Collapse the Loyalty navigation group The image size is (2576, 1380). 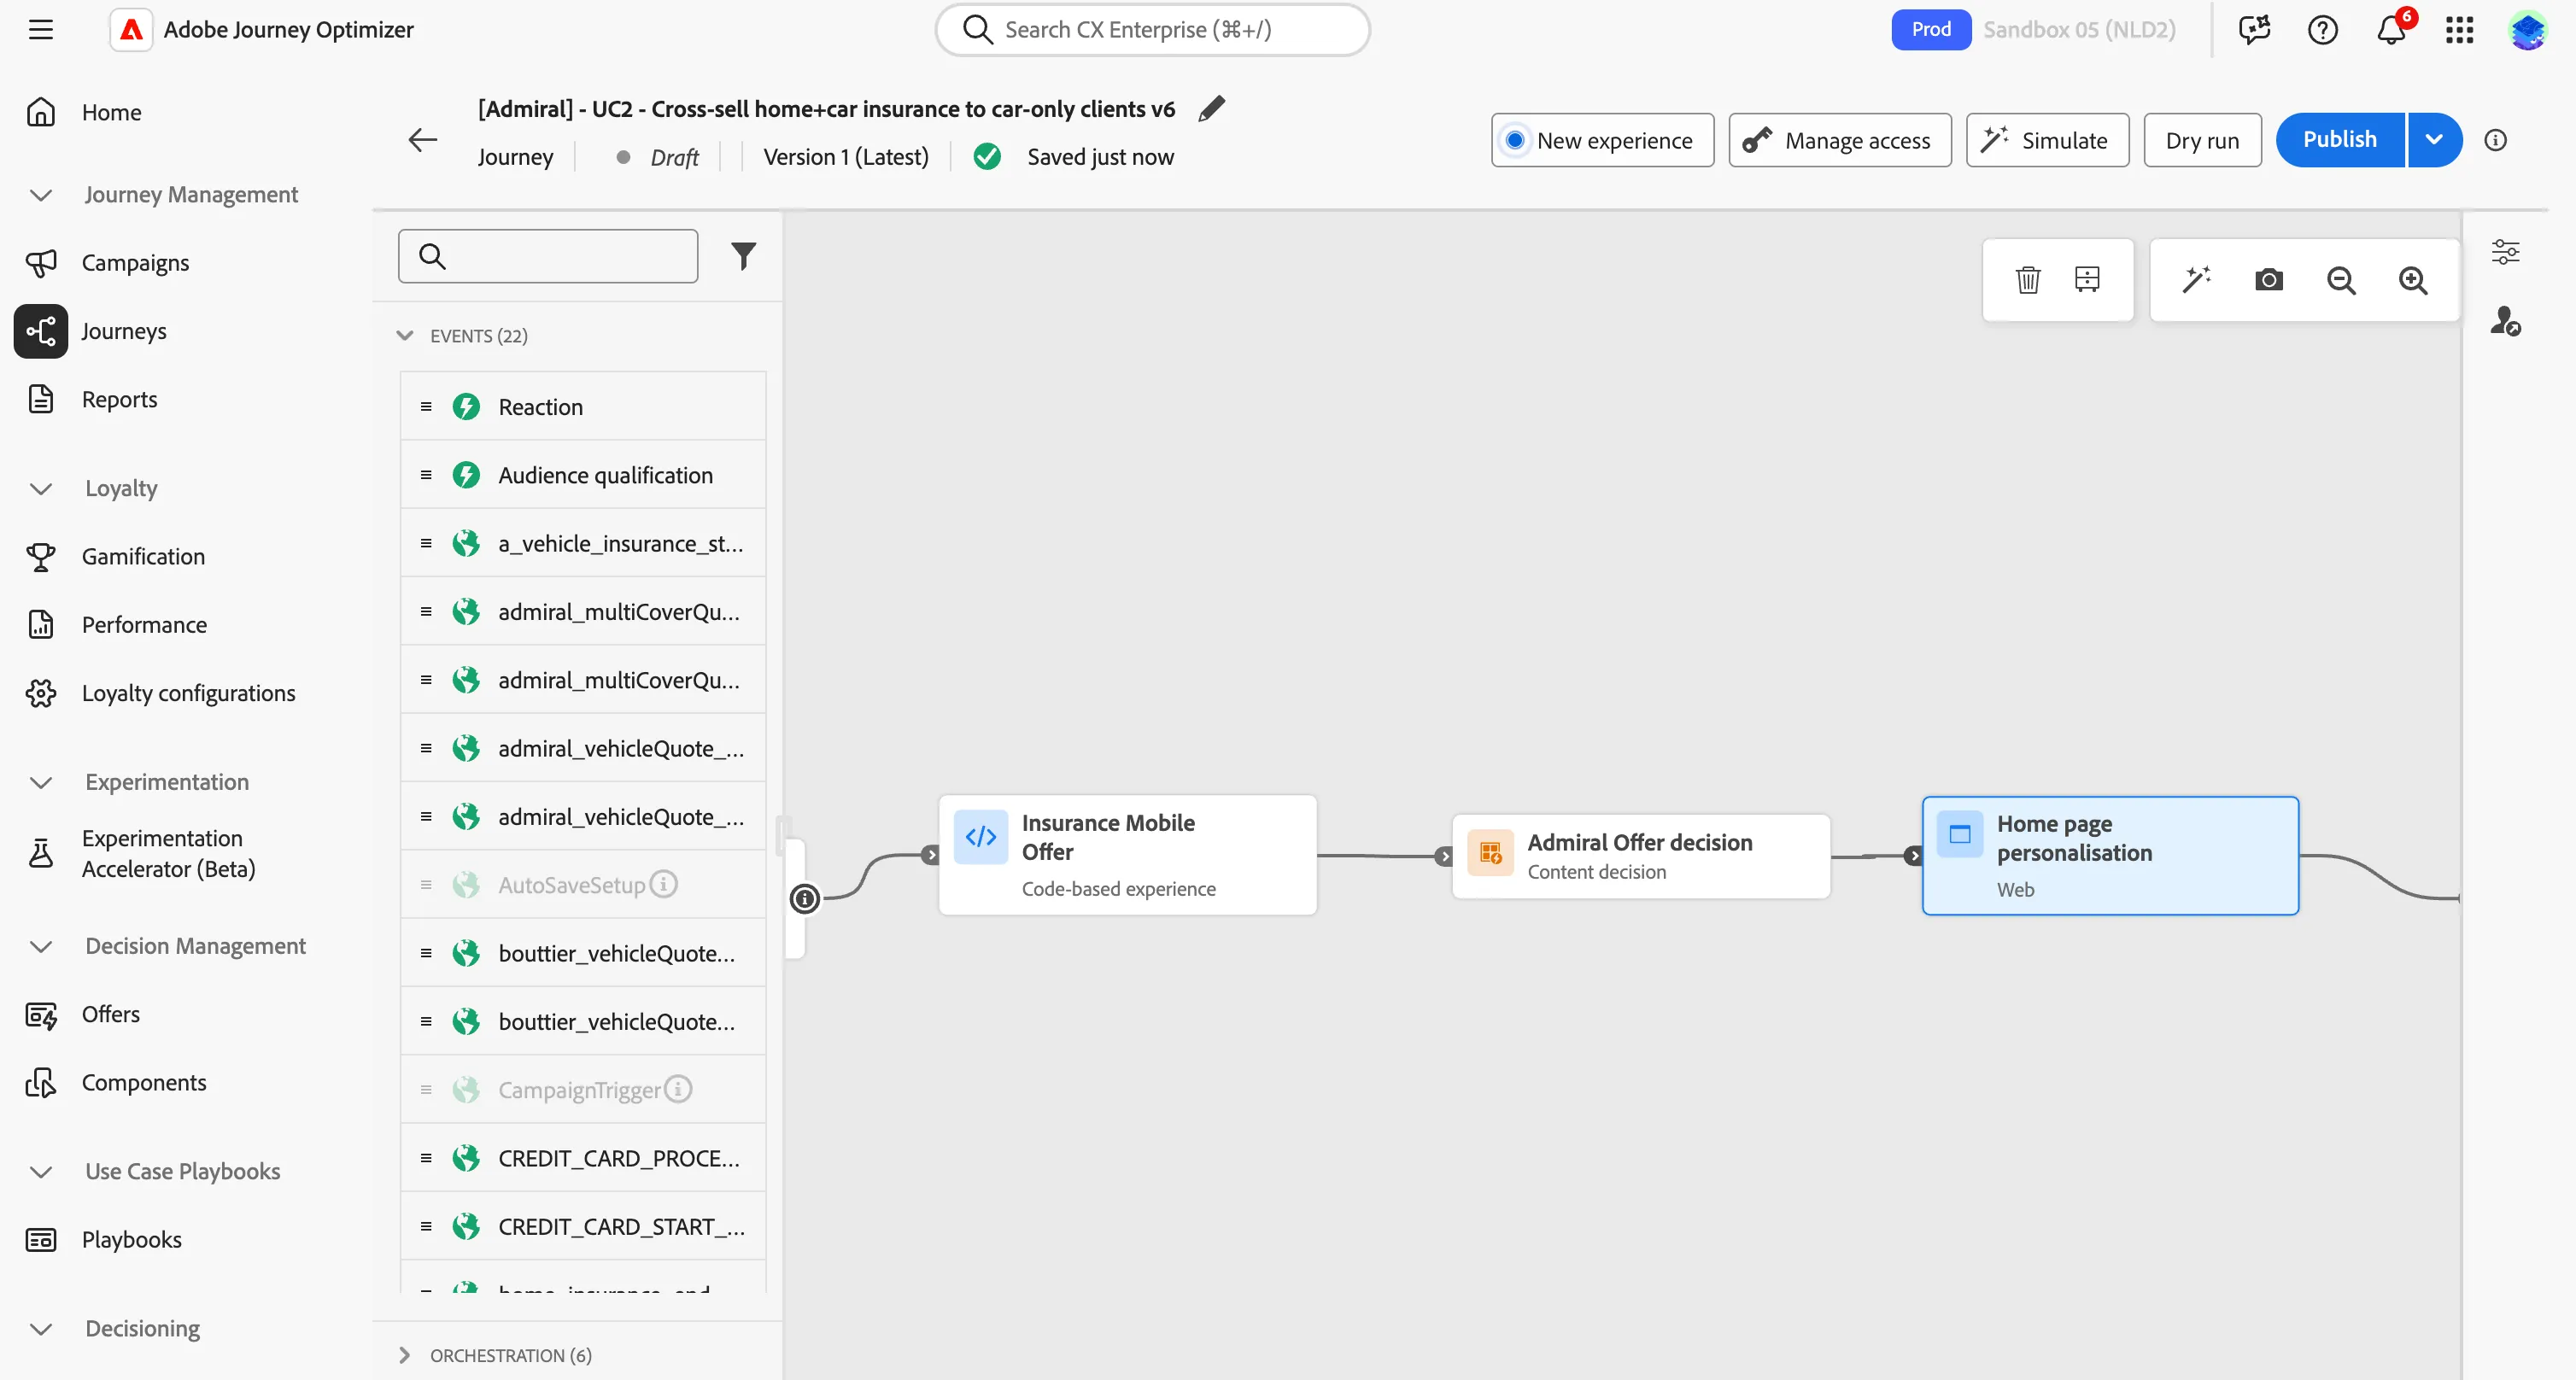point(41,489)
